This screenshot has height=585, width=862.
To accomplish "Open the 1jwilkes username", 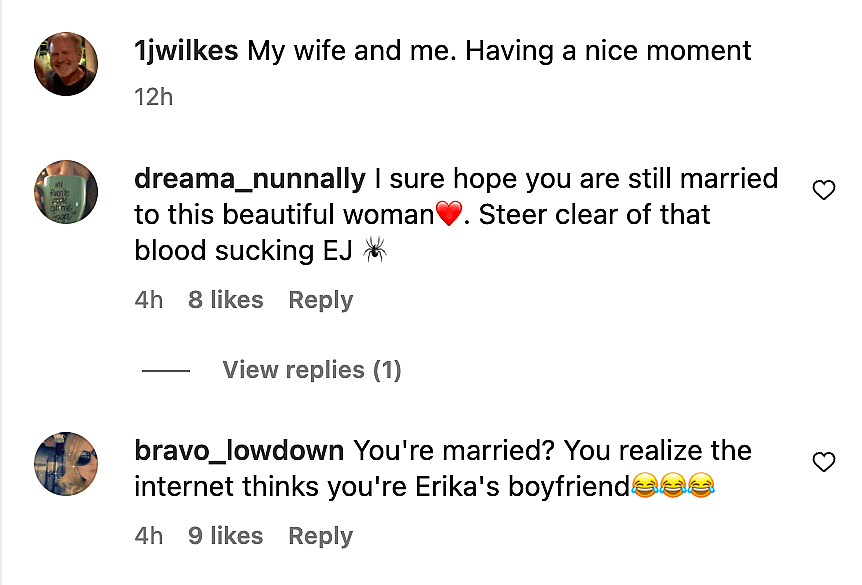I will 186,51.
